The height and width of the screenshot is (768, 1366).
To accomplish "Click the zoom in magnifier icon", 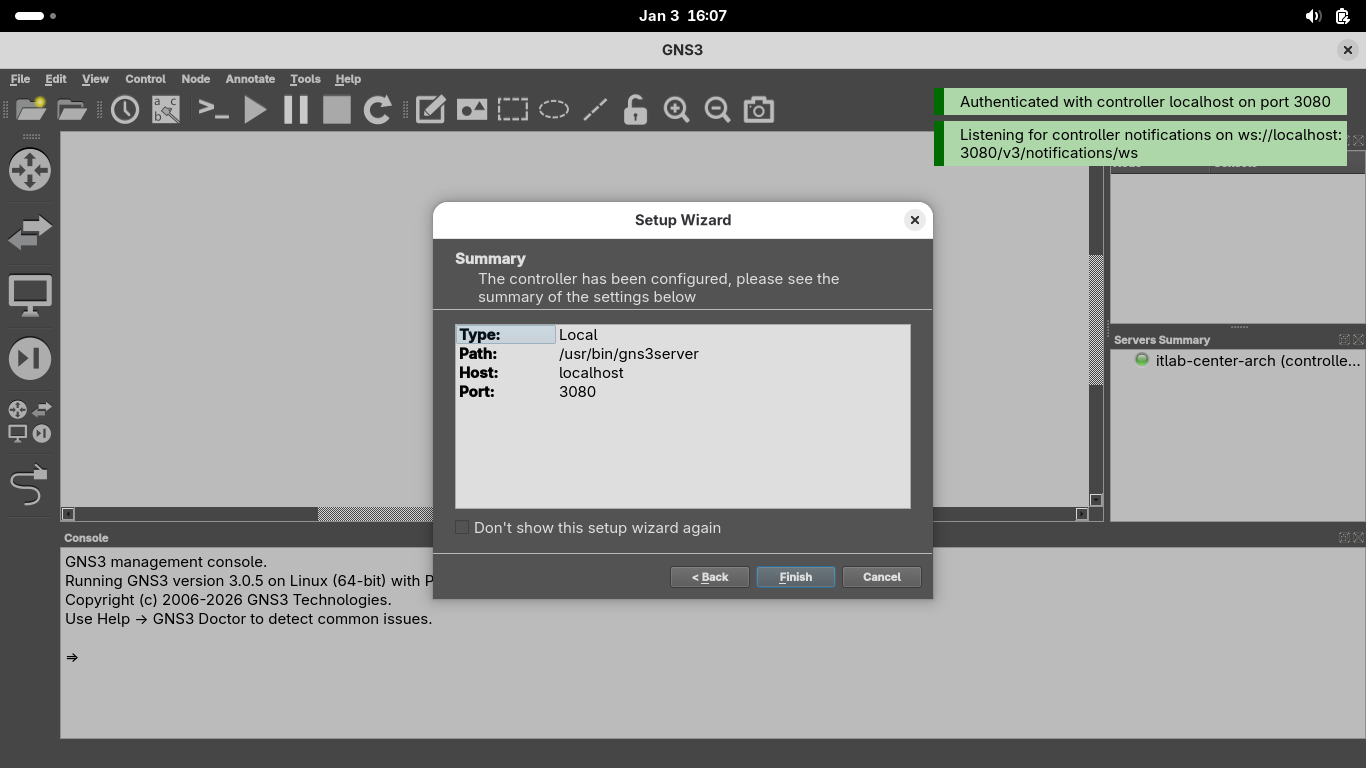I will point(677,109).
